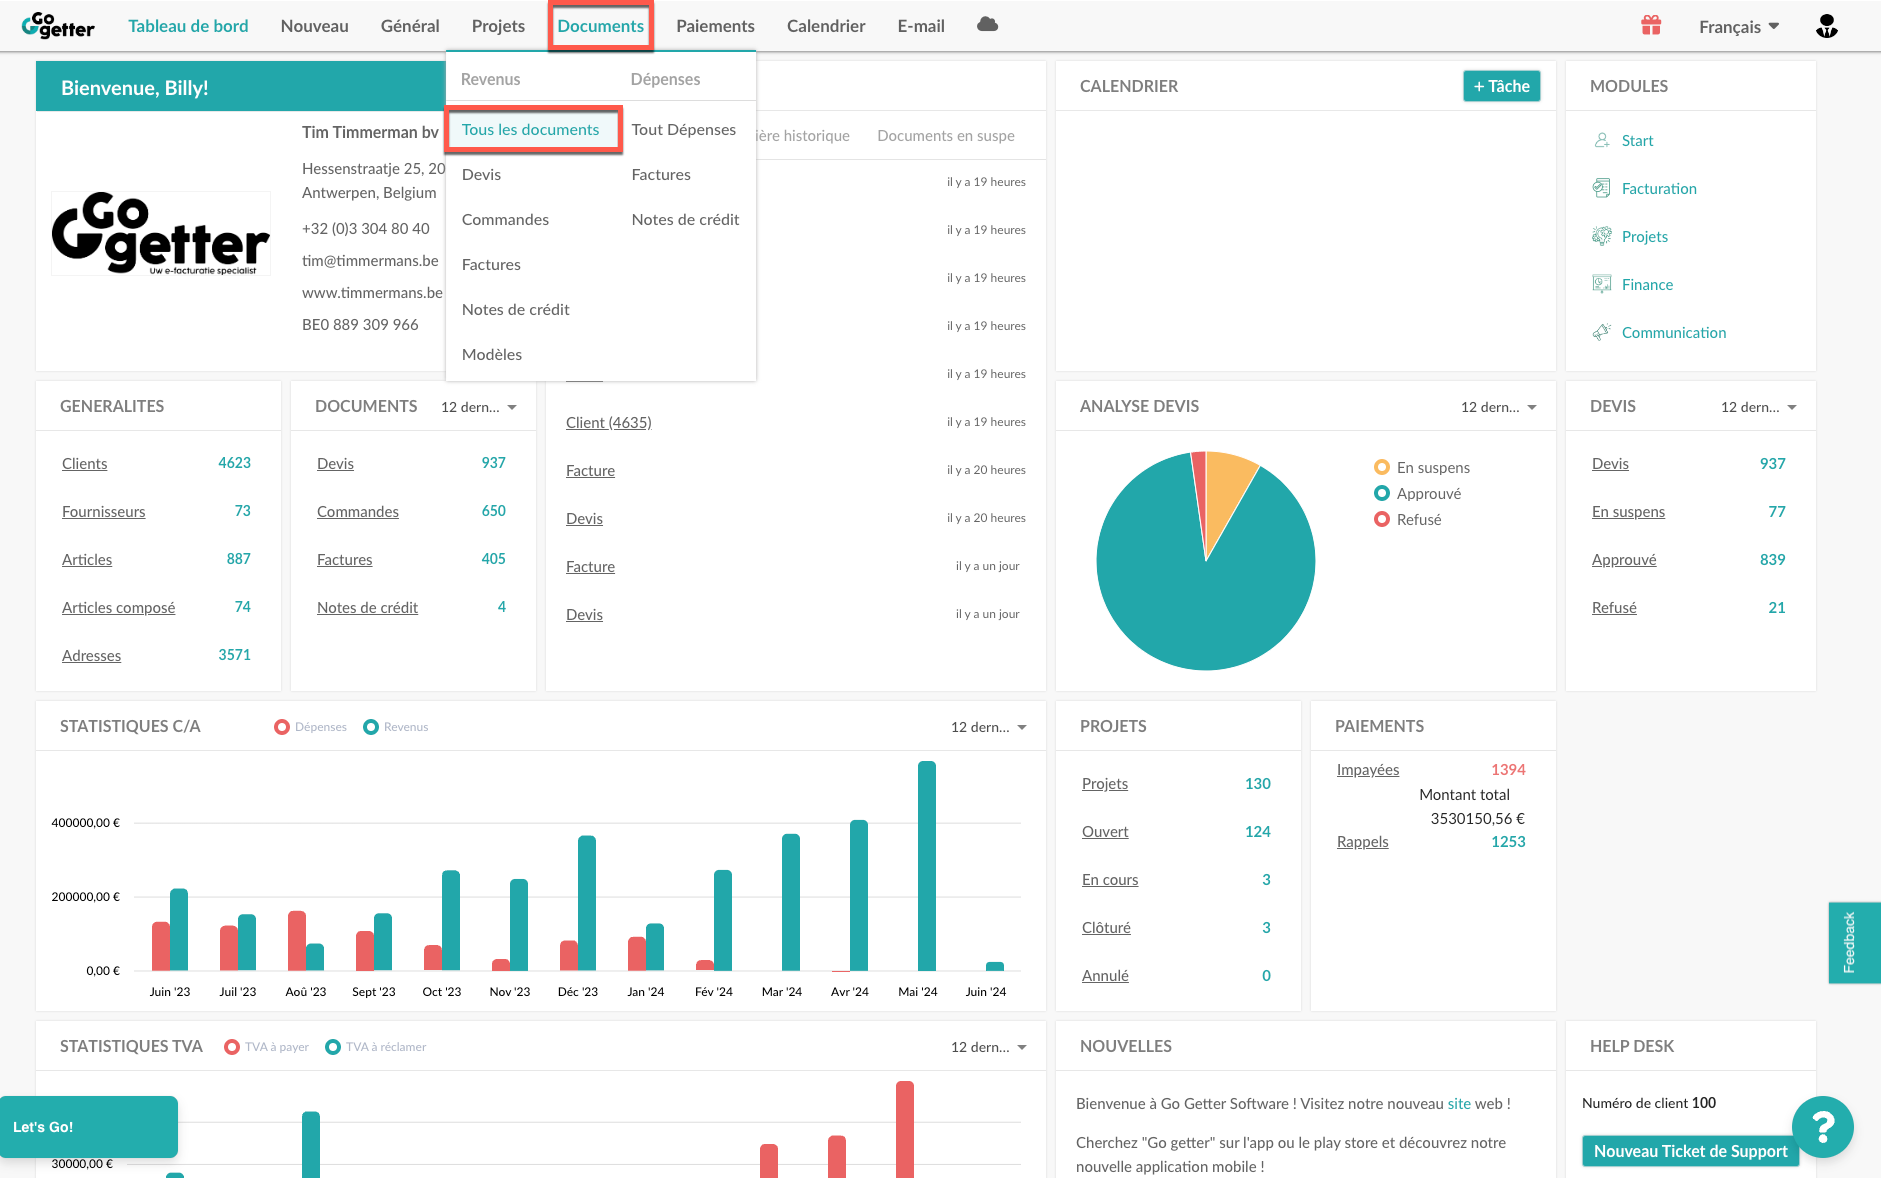This screenshot has width=1881, height=1178.
Task: Click the site link in Nouvelles
Action: point(1459,1104)
